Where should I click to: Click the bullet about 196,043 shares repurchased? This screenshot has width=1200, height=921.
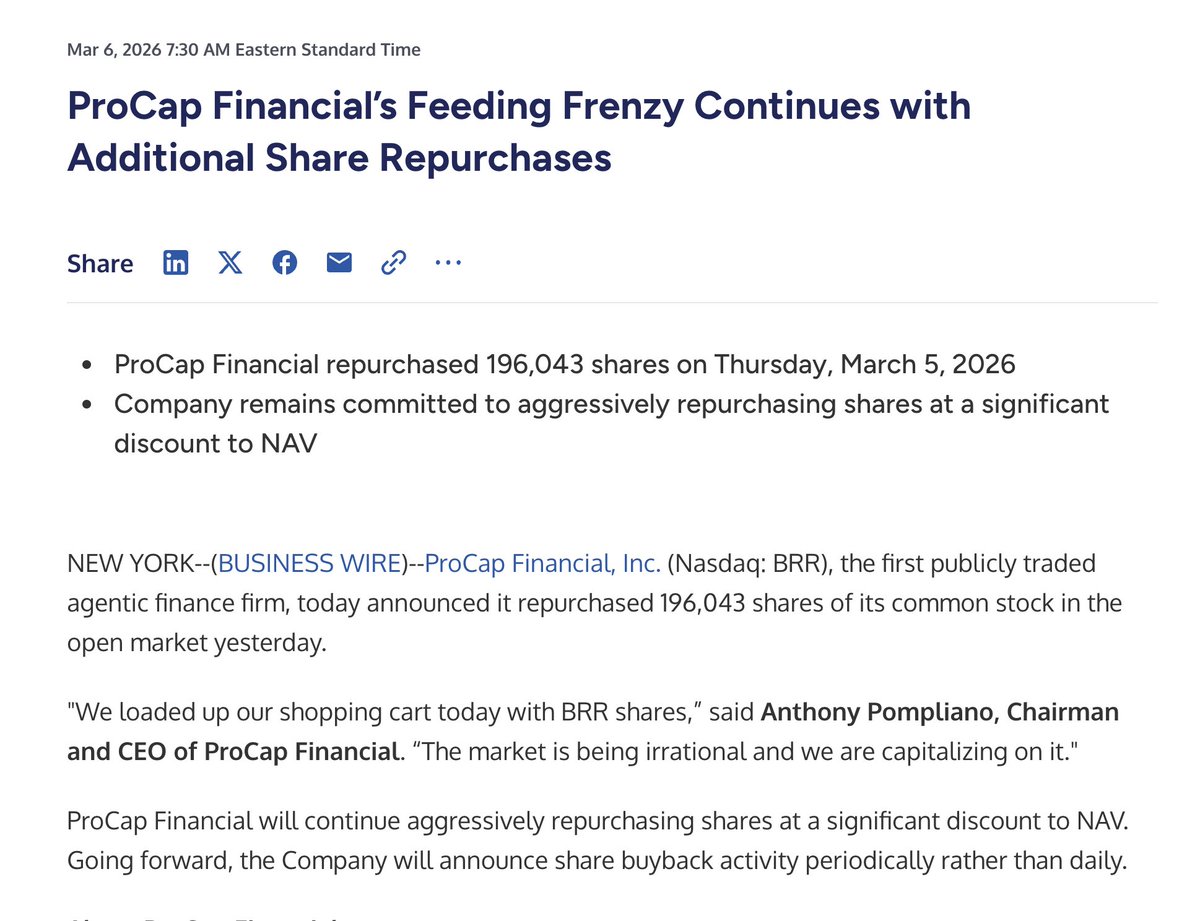click(564, 365)
